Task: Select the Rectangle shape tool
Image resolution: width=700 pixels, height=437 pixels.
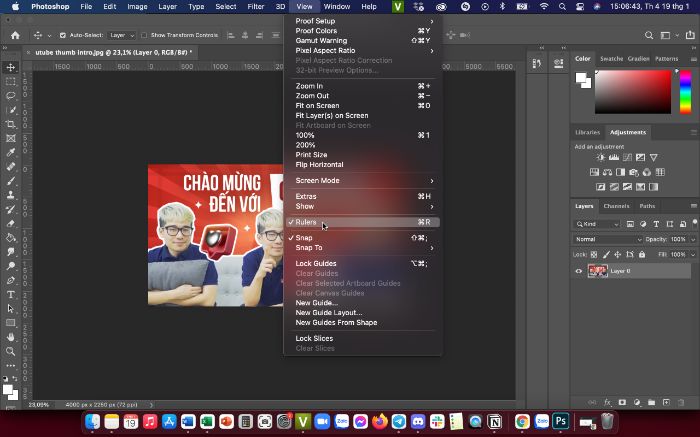Action: coord(11,323)
